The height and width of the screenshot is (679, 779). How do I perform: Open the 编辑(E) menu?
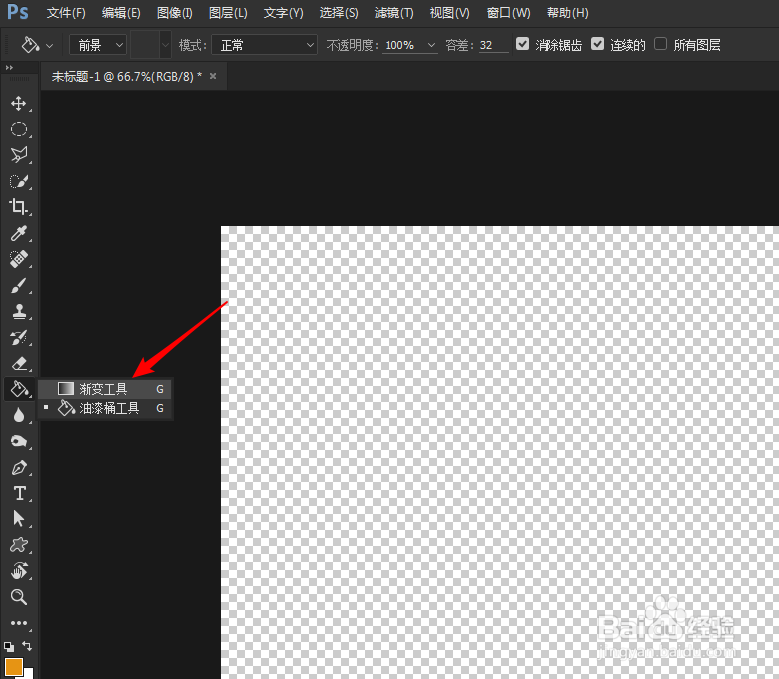click(x=121, y=13)
